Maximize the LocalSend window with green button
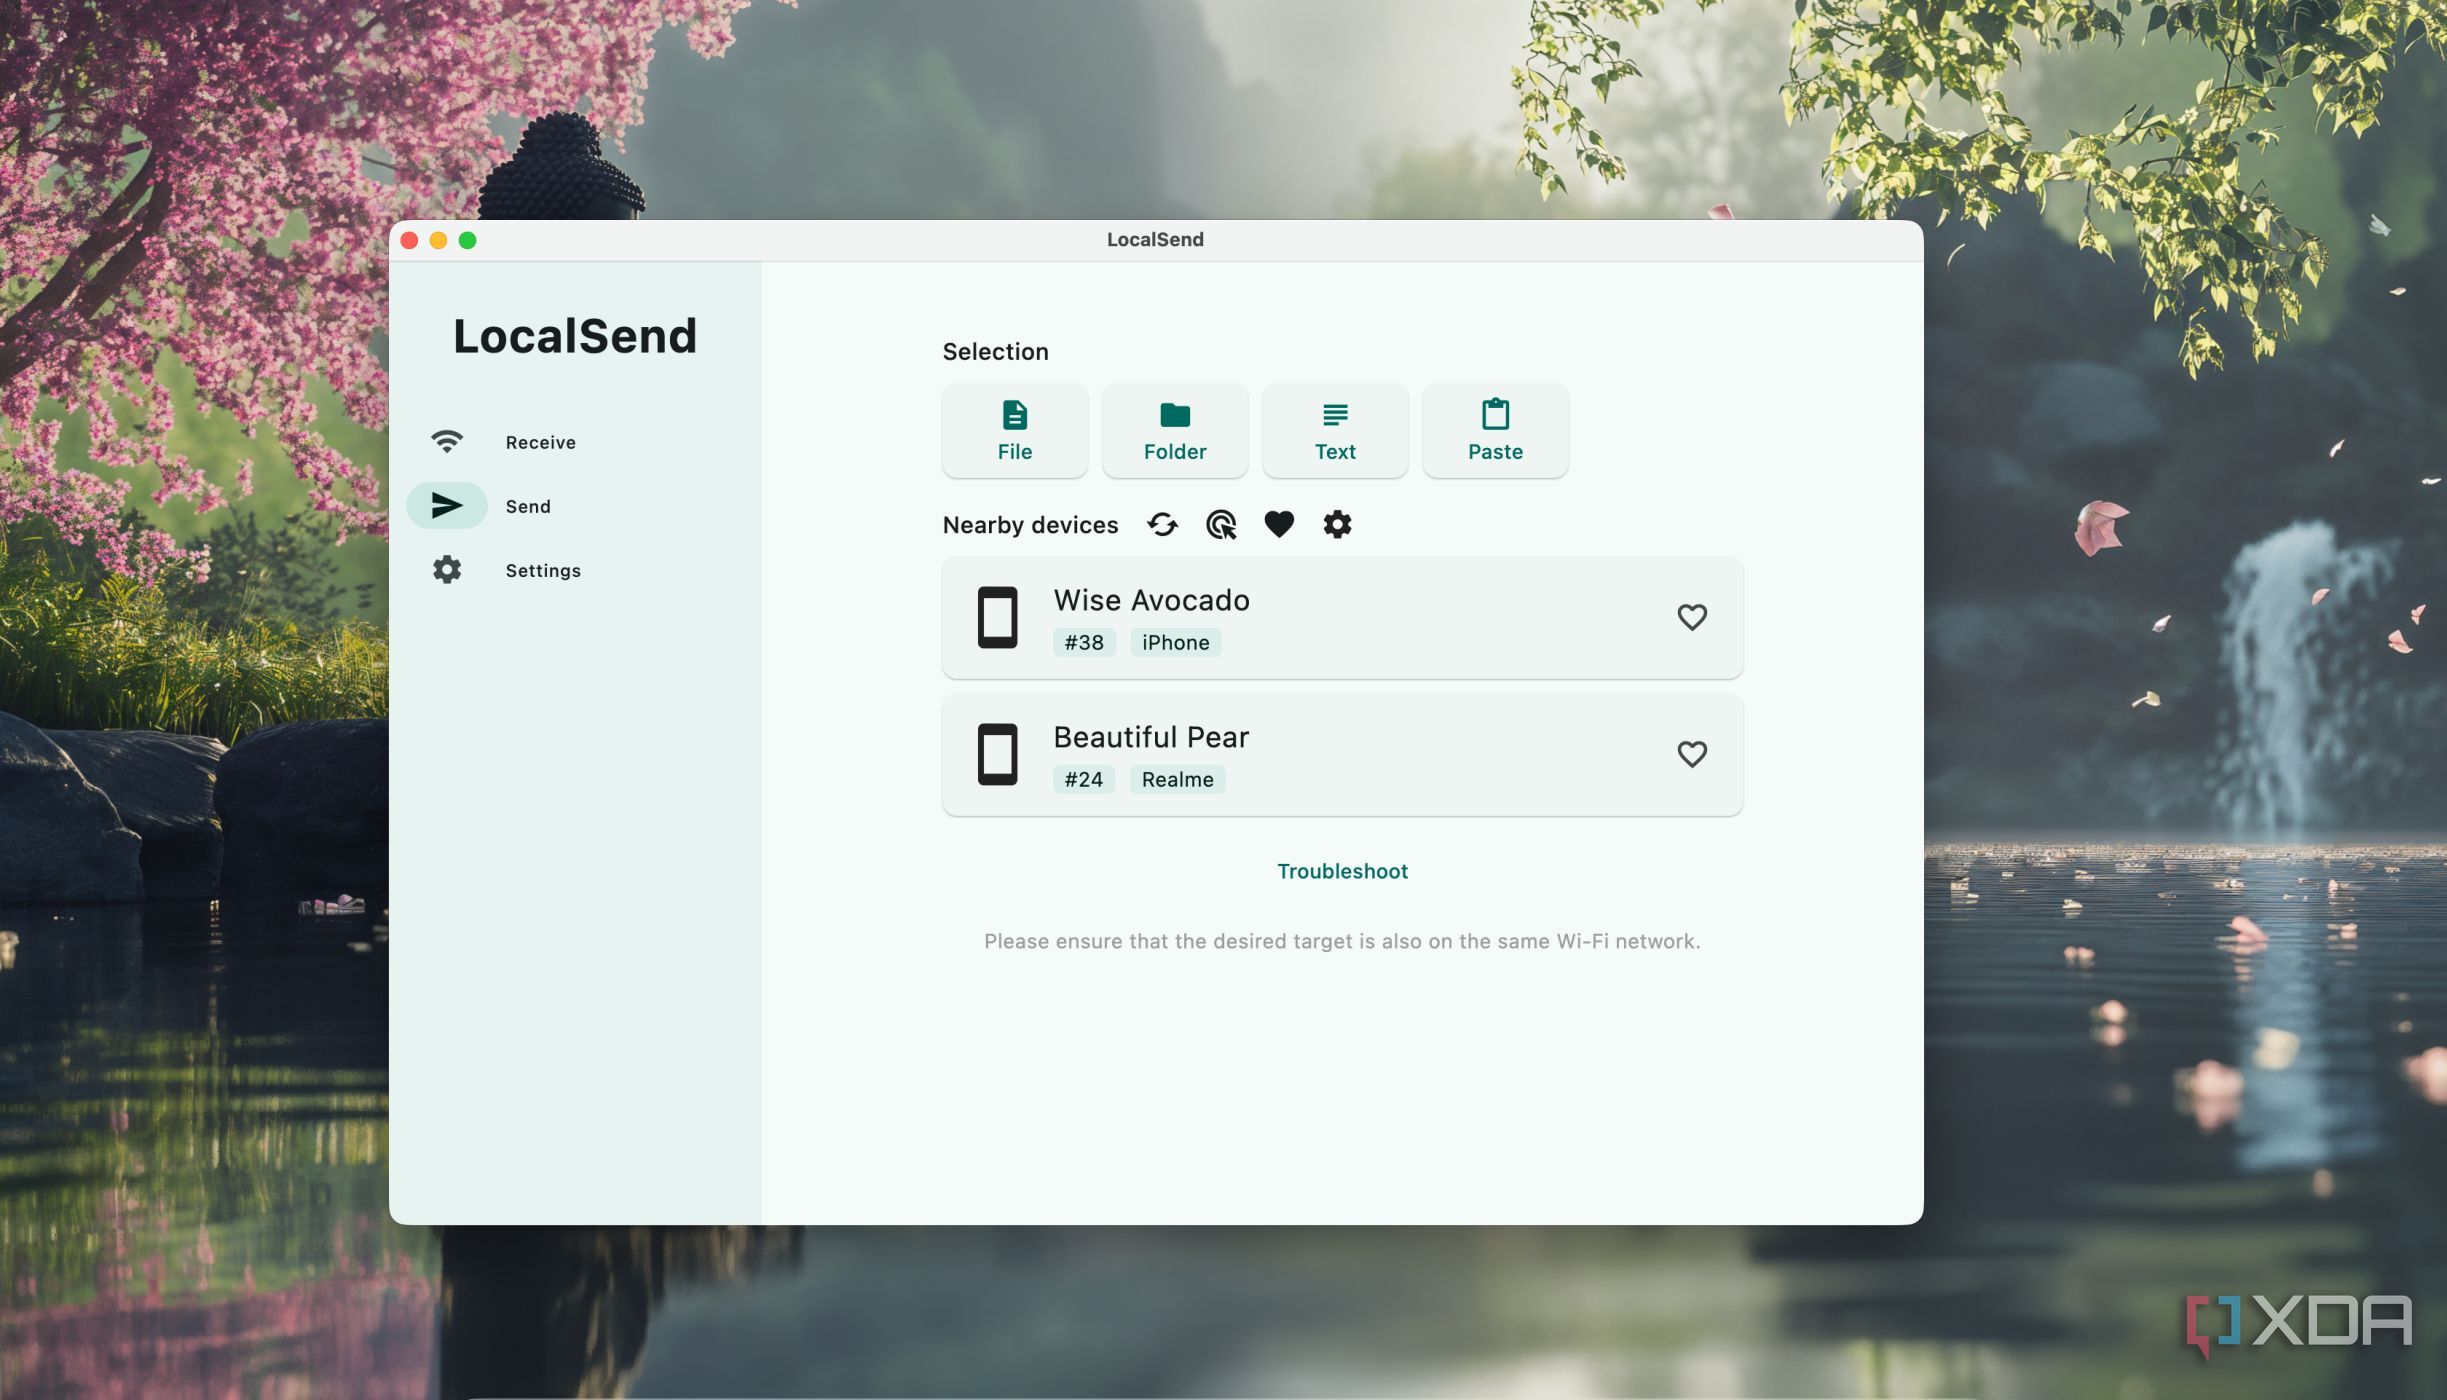Viewport: 2447px width, 1400px height. click(467, 240)
